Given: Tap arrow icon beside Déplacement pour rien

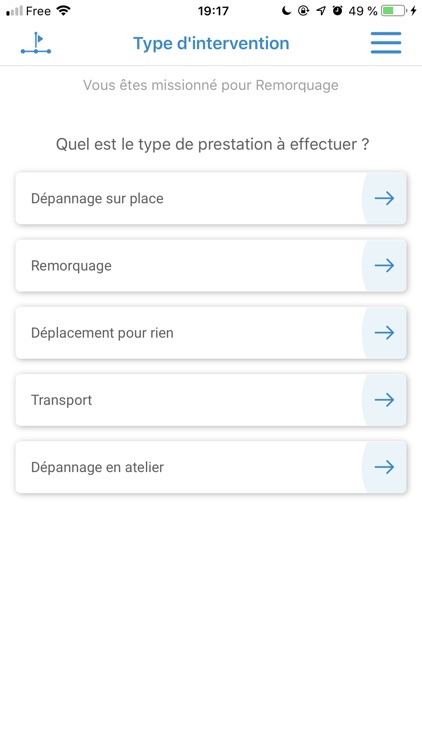Looking at the screenshot, I should tap(384, 332).
